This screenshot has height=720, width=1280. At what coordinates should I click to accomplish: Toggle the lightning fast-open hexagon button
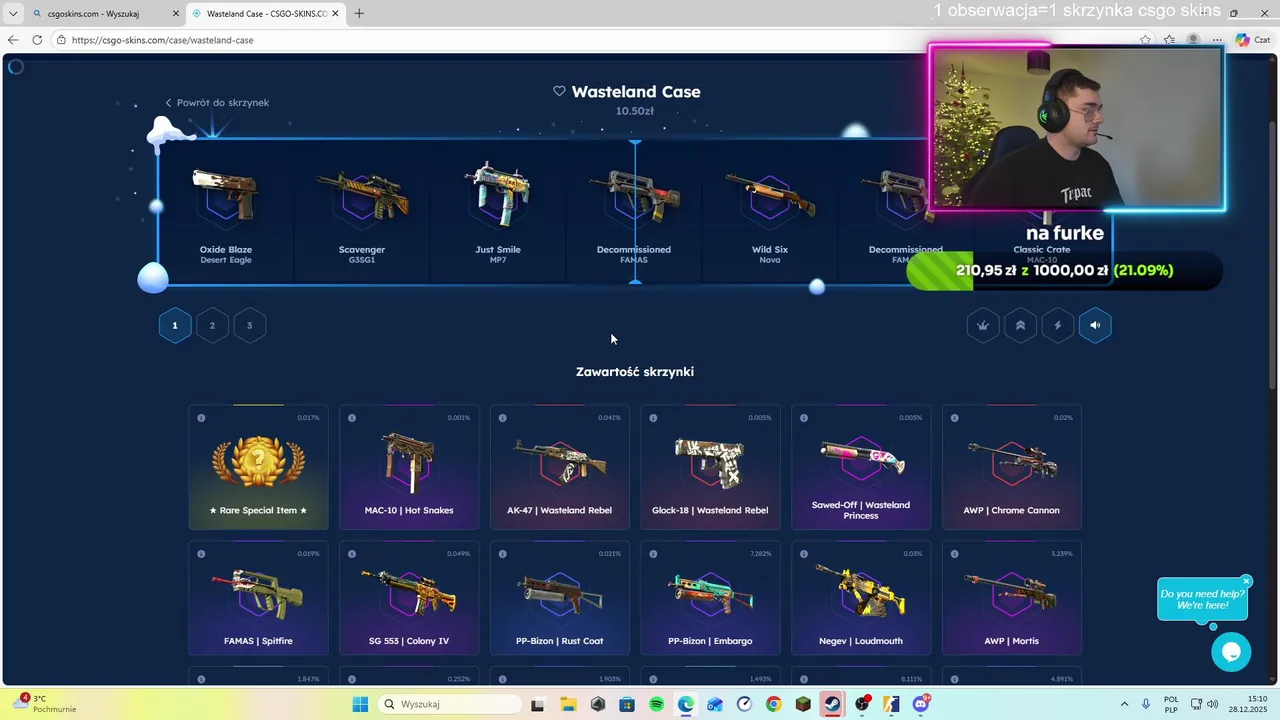coord(1058,325)
